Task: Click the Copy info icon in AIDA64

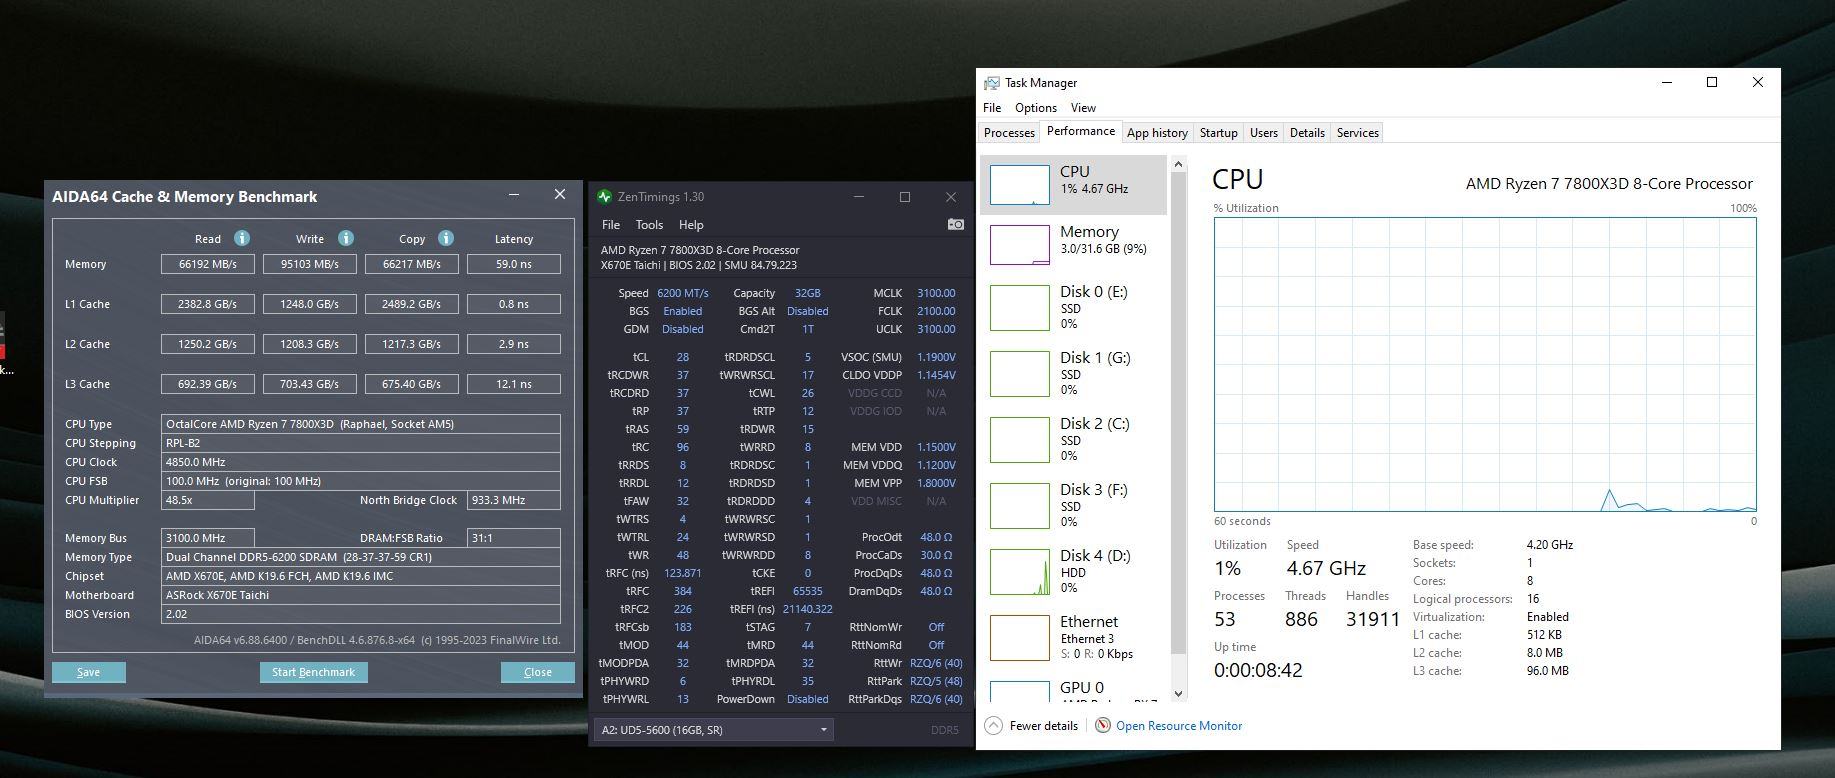Action: [x=446, y=238]
